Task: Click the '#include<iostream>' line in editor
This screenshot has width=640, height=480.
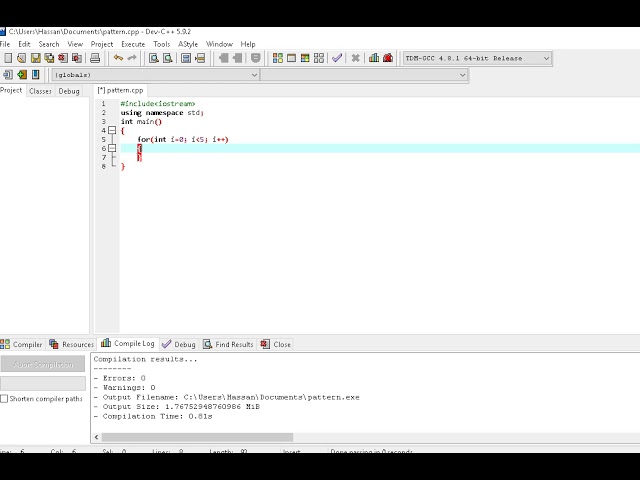Action: (x=158, y=104)
